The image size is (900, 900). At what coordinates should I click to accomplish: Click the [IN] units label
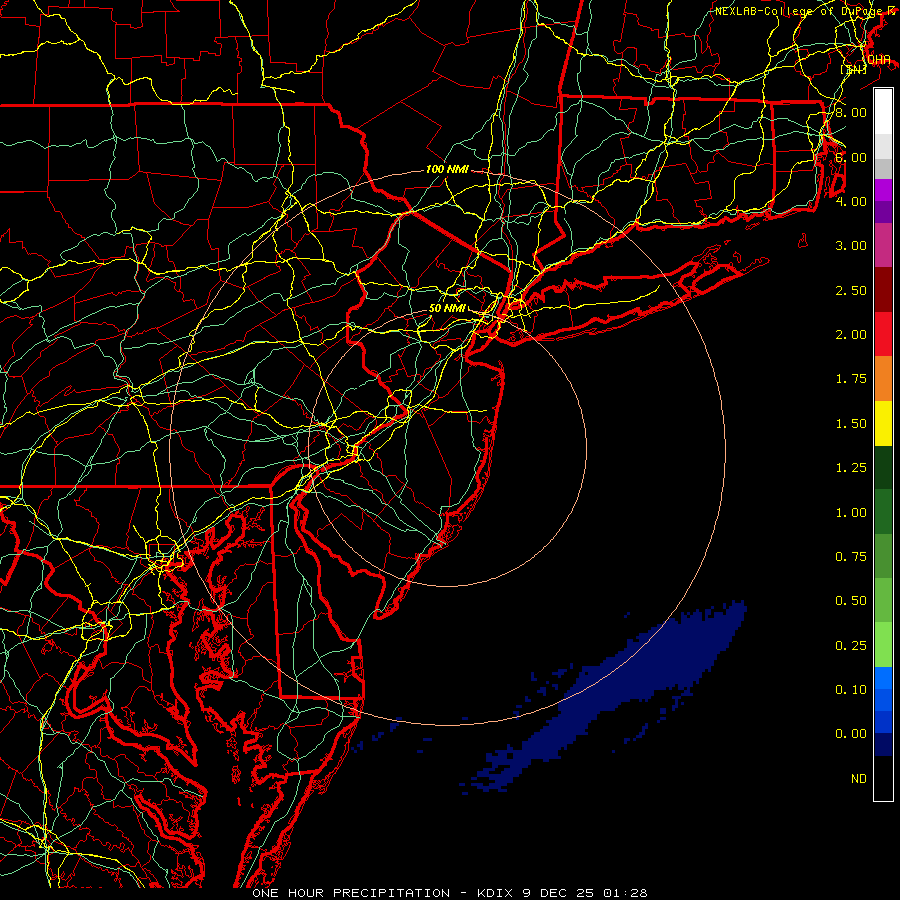click(854, 70)
